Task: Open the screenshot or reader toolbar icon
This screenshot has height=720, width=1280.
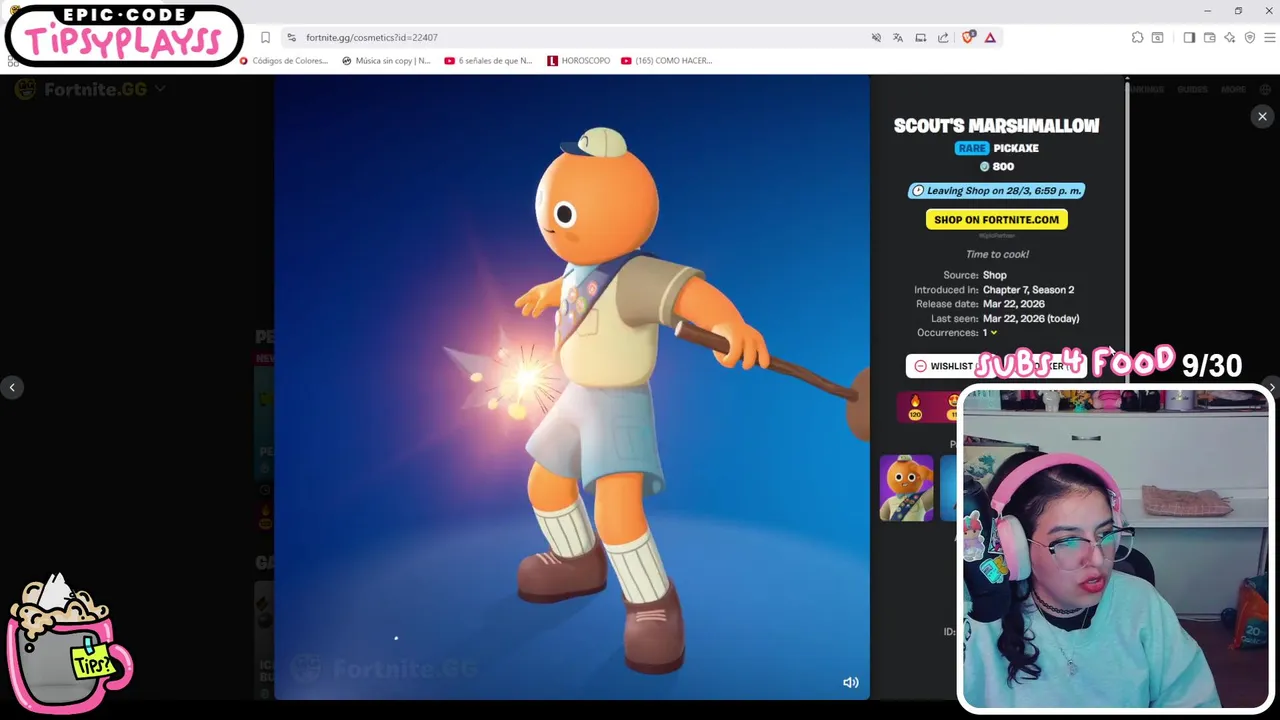Action: click(1157, 37)
